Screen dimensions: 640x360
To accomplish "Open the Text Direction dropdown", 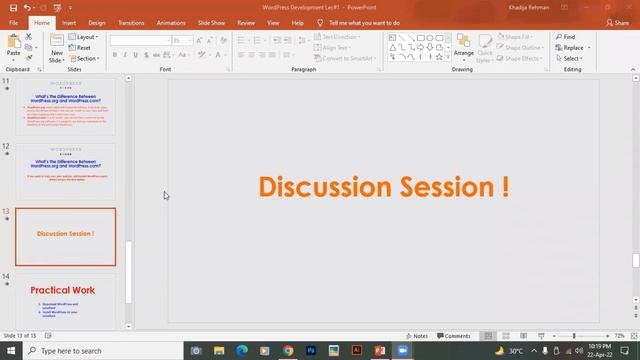I will [x=337, y=37].
